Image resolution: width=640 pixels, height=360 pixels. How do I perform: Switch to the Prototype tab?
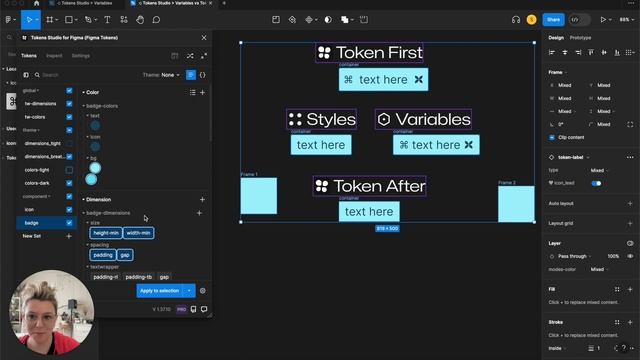tap(580, 38)
